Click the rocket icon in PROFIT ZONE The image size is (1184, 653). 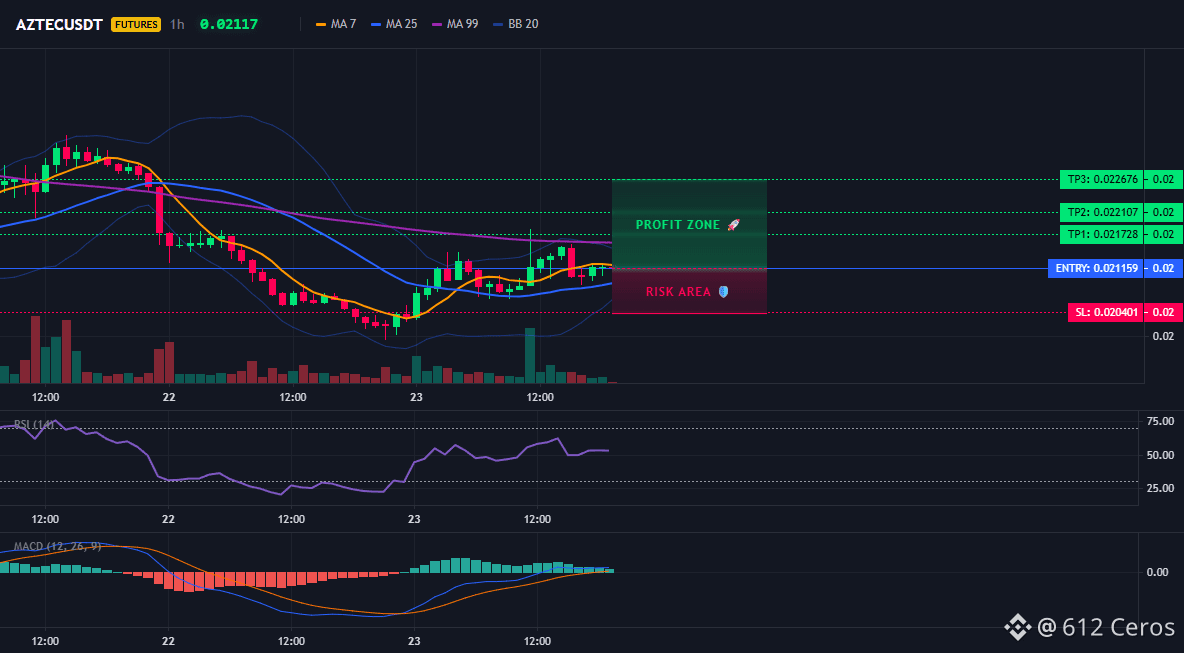point(733,225)
